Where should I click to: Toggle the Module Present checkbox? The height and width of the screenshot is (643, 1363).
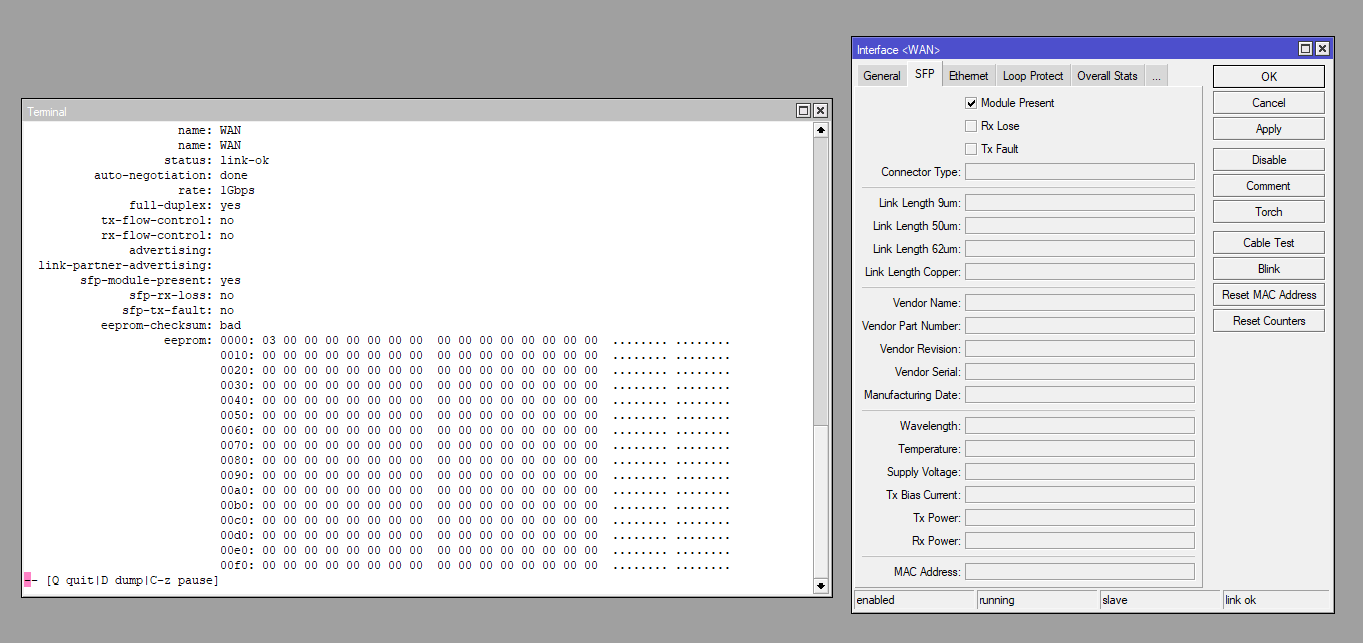pos(970,102)
